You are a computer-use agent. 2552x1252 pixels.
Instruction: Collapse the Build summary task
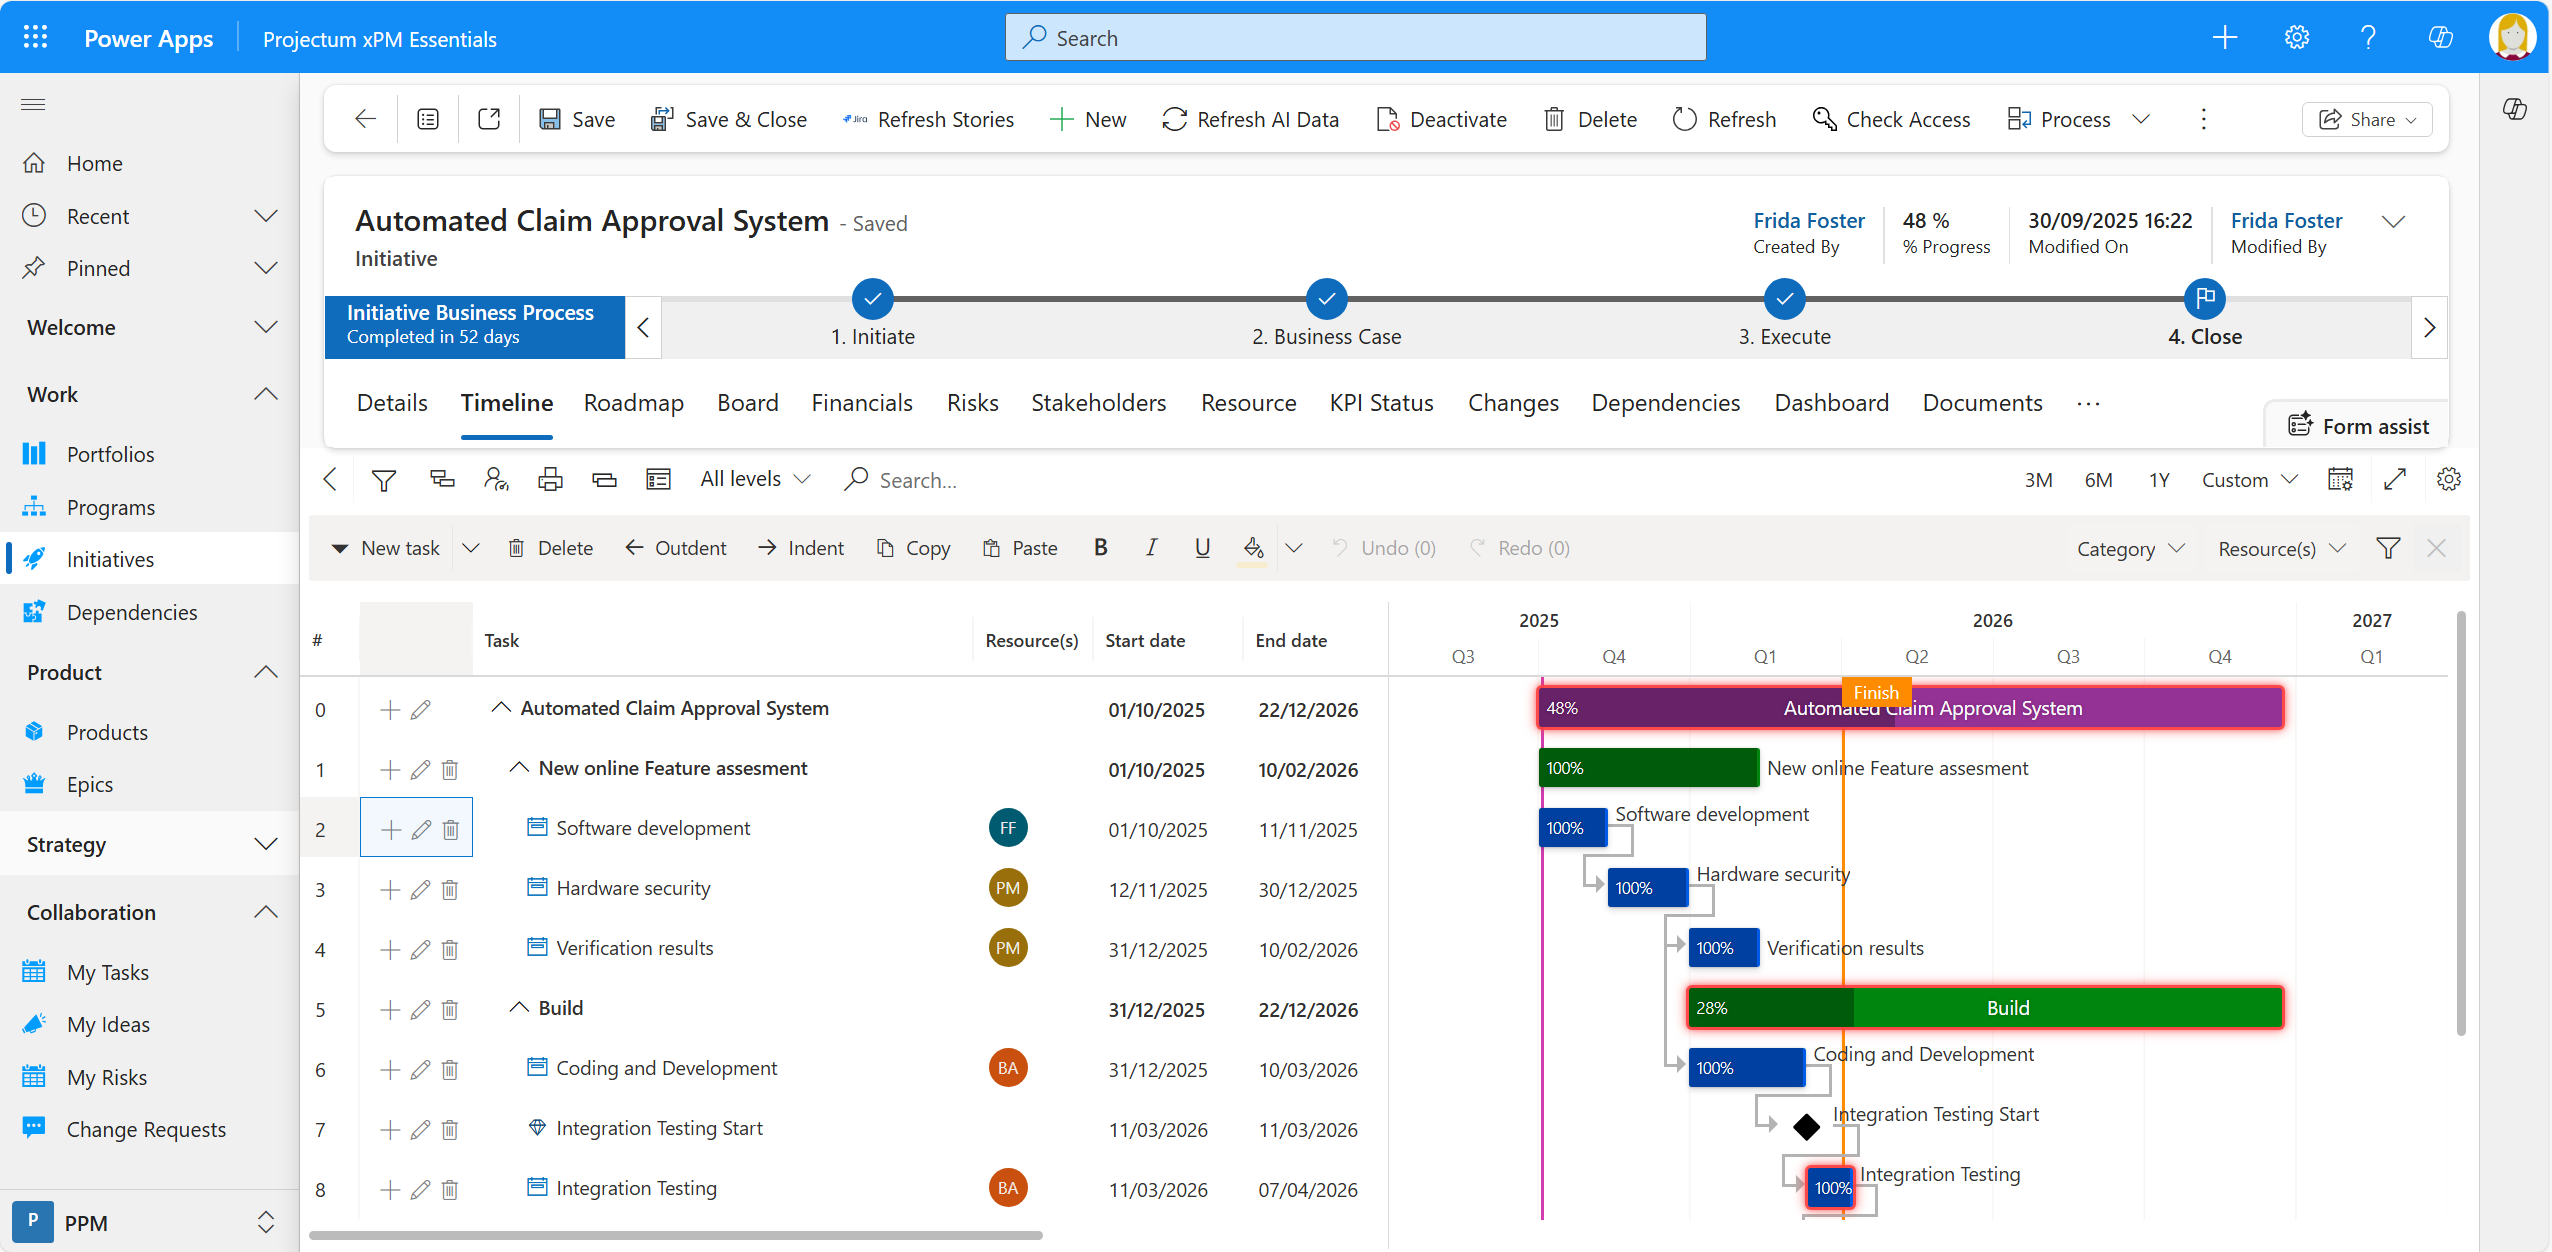point(519,1008)
